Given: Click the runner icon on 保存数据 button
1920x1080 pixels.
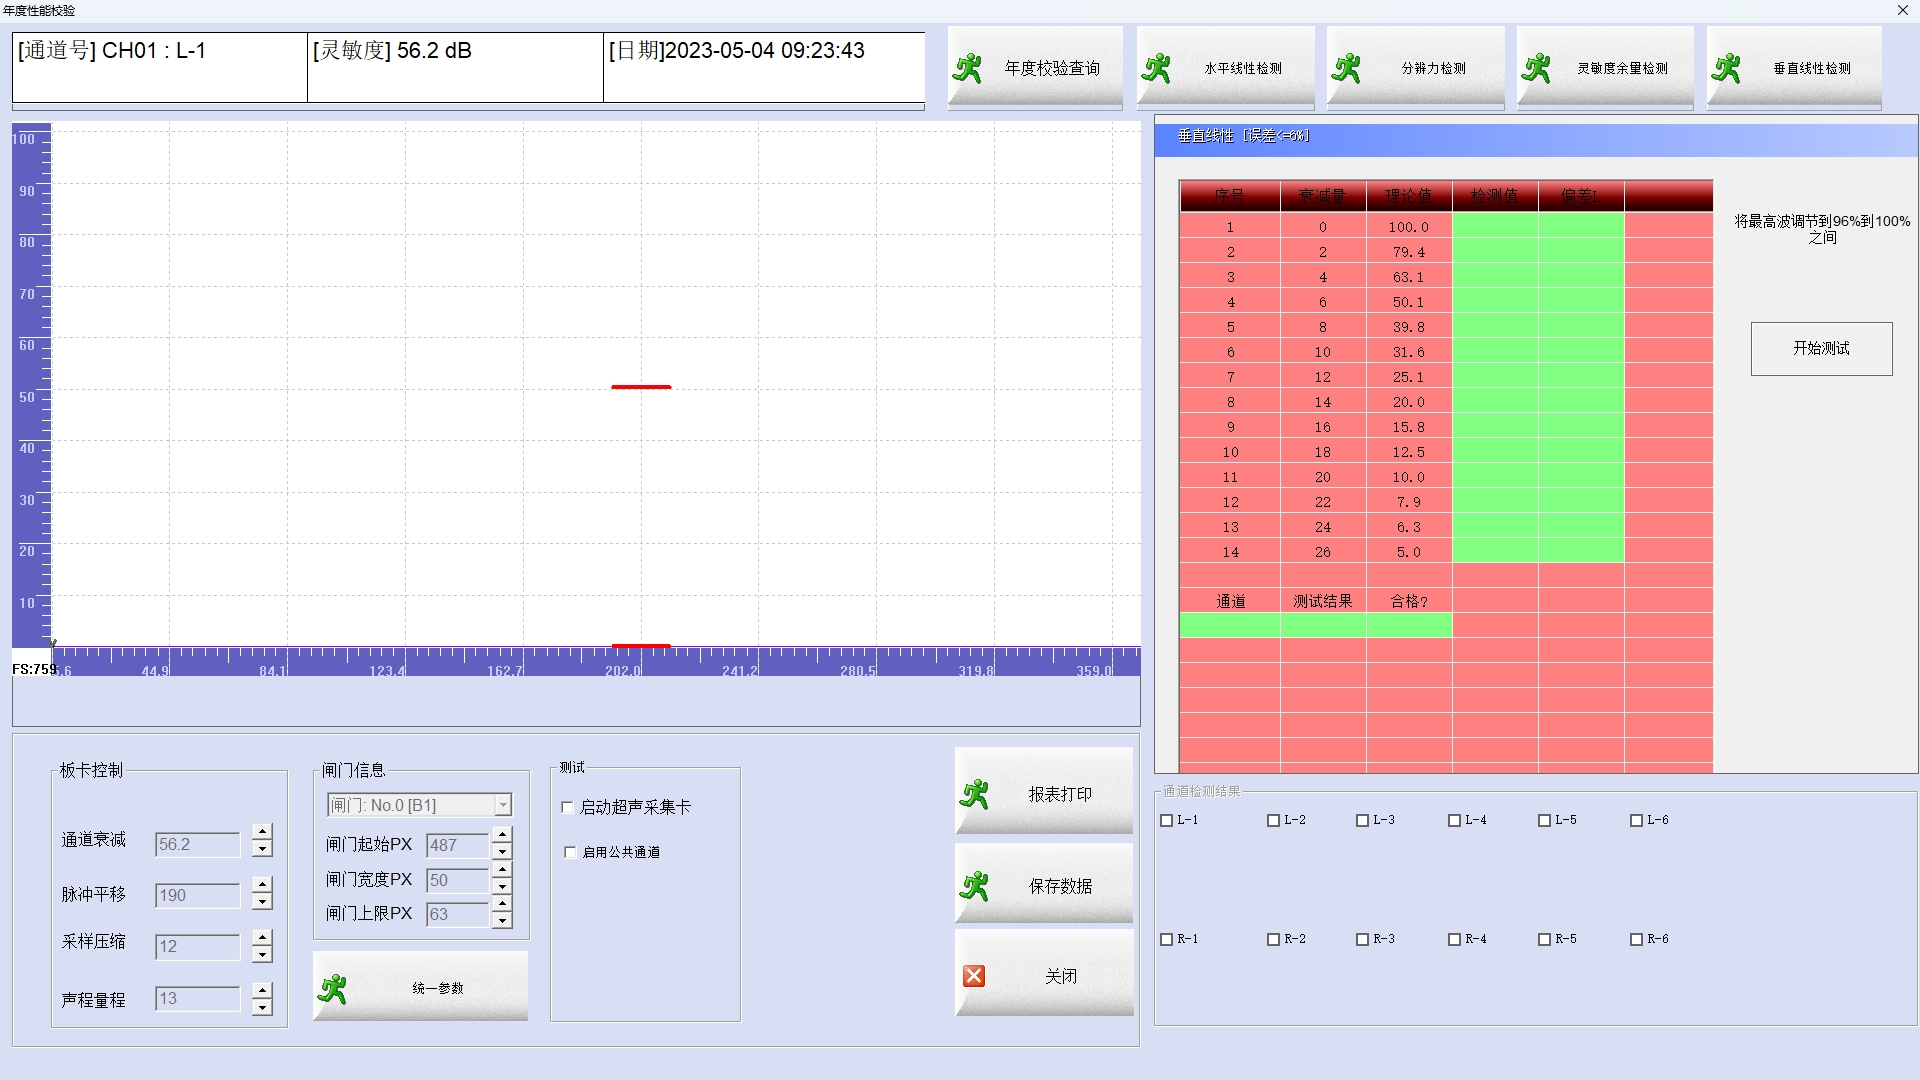Looking at the screenshot, I should tap(975, 886).
